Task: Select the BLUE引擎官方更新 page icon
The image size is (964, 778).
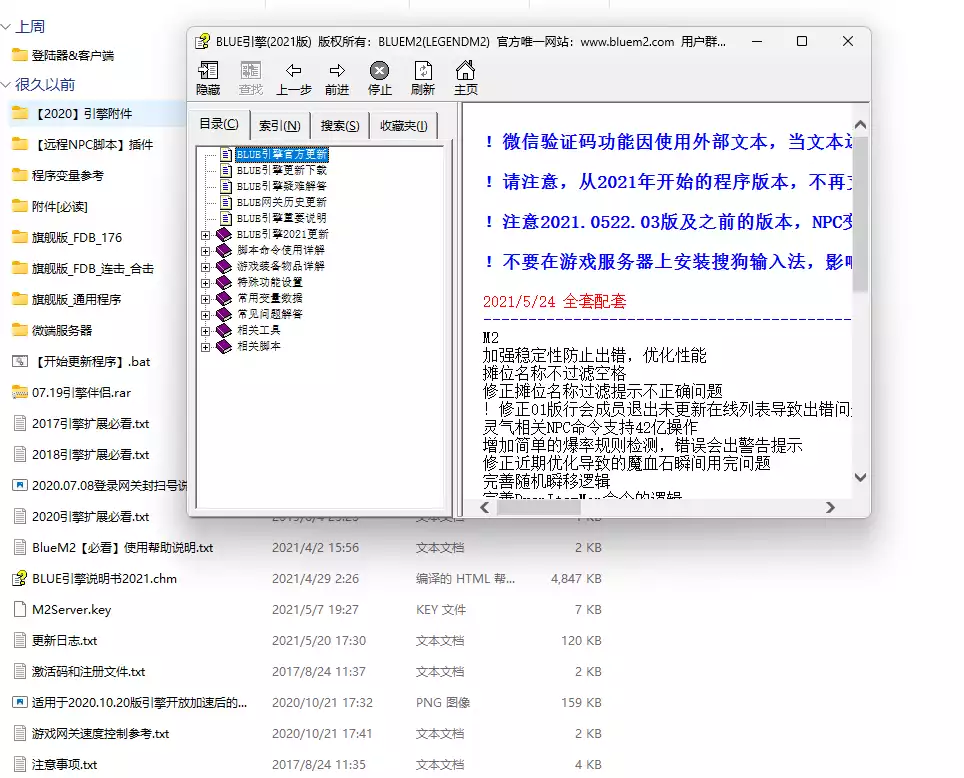Action: (x=226, y=154)
